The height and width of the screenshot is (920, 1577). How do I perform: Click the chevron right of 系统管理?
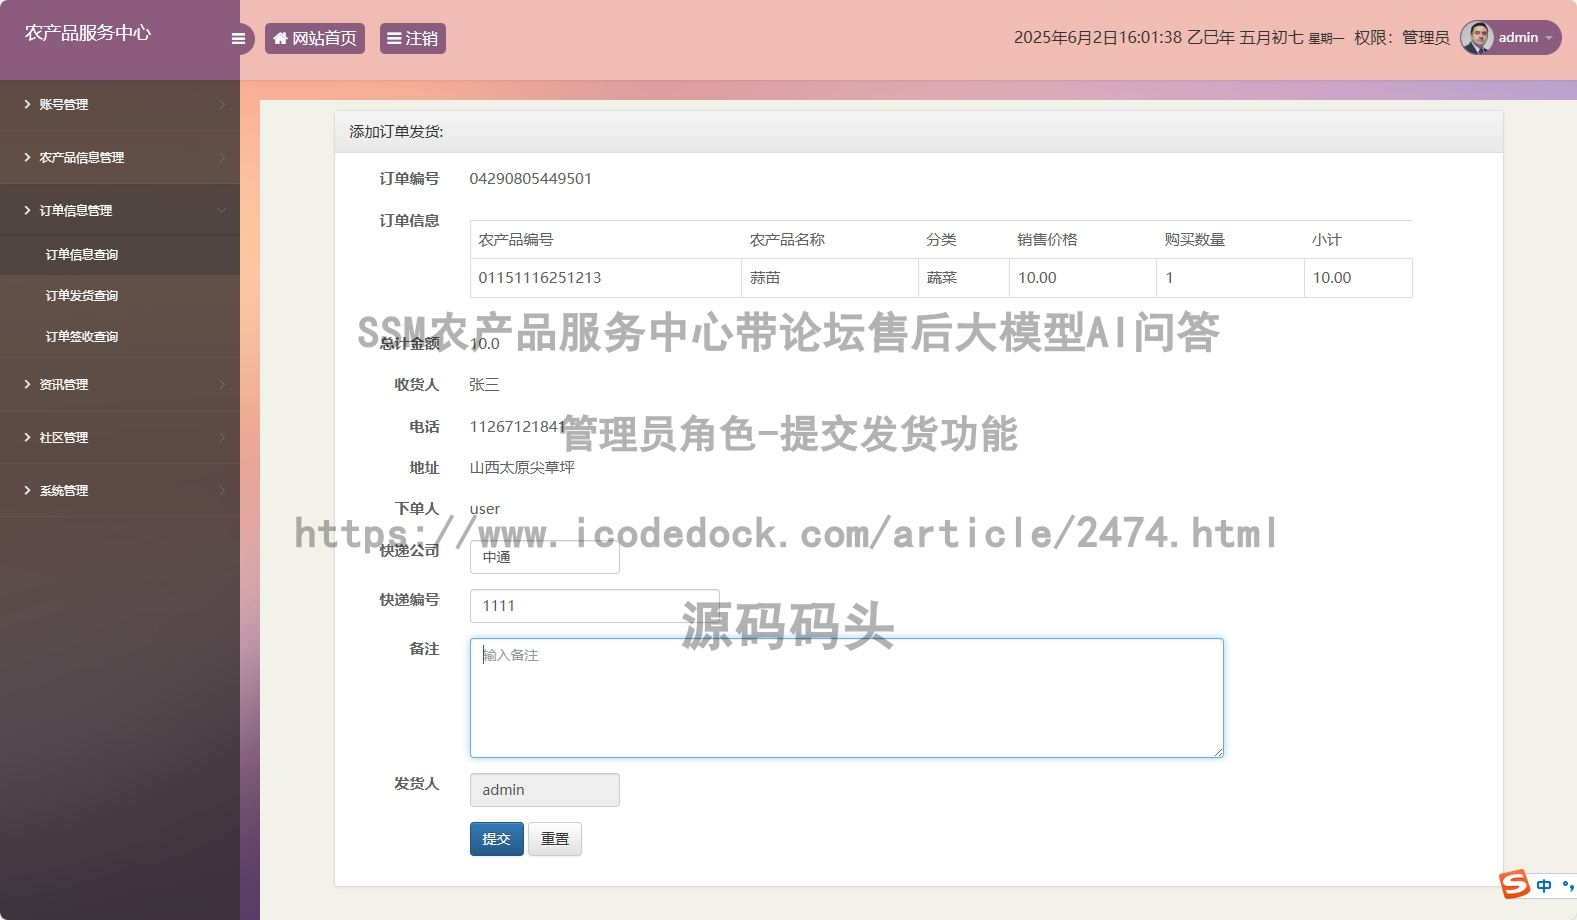(x=222, y=490)
